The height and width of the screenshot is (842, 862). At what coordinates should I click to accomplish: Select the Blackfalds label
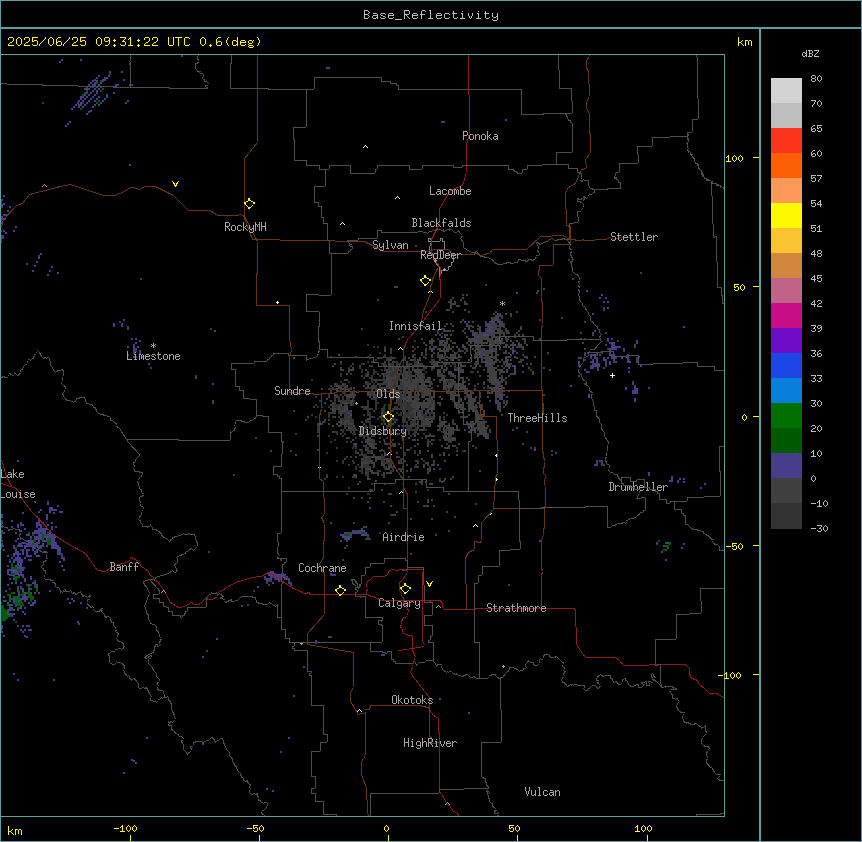tap(441, 223)
